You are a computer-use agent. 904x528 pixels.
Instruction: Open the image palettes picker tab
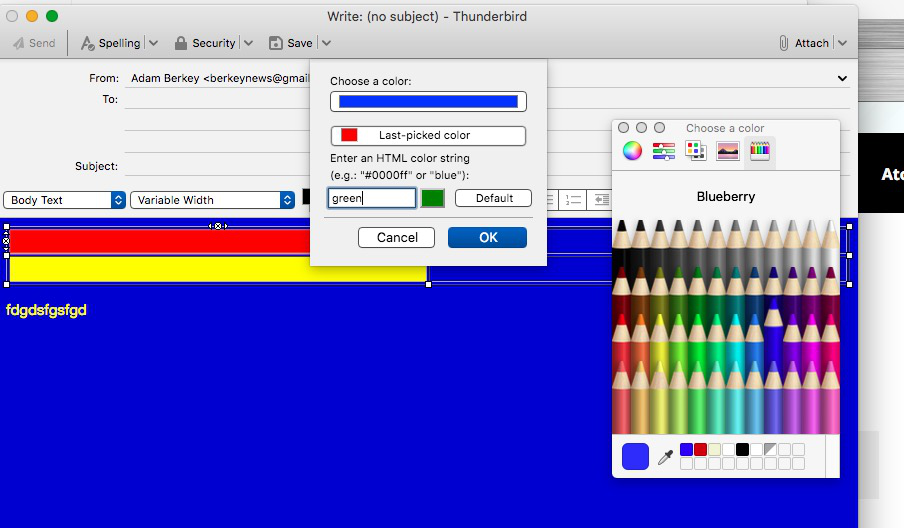(x=728, y=151)
